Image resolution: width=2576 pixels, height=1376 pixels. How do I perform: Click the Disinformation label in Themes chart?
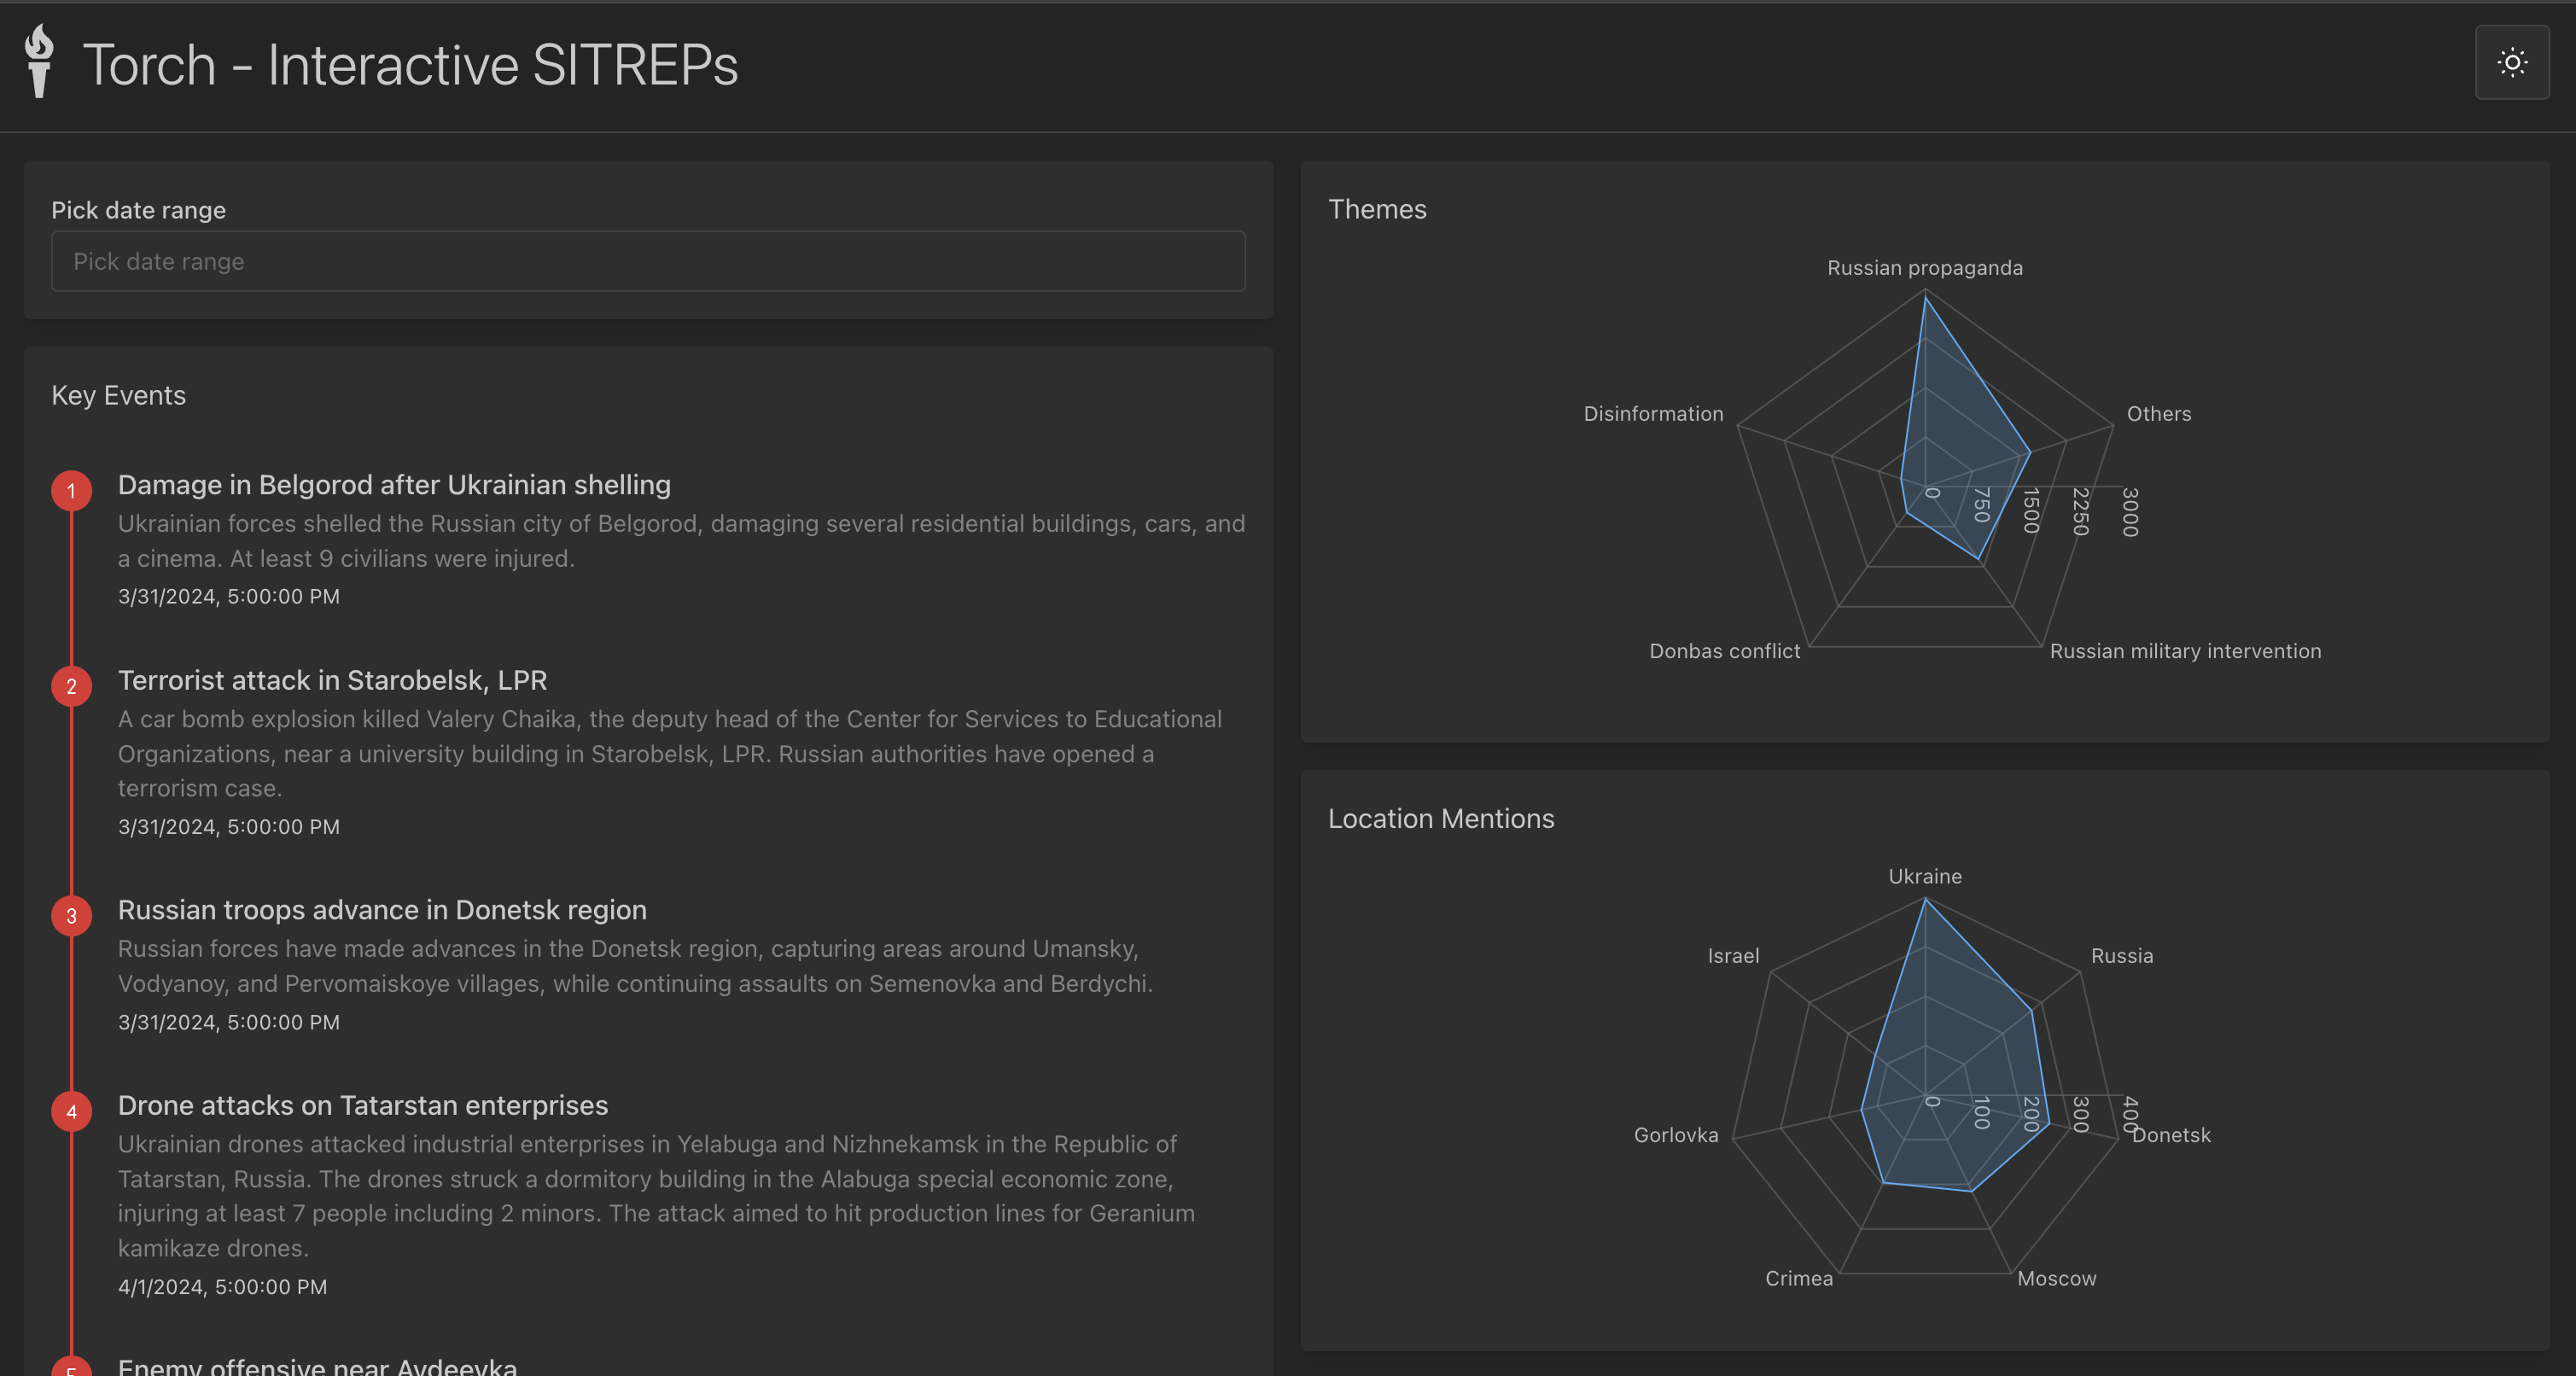(x=1653, y=414)
